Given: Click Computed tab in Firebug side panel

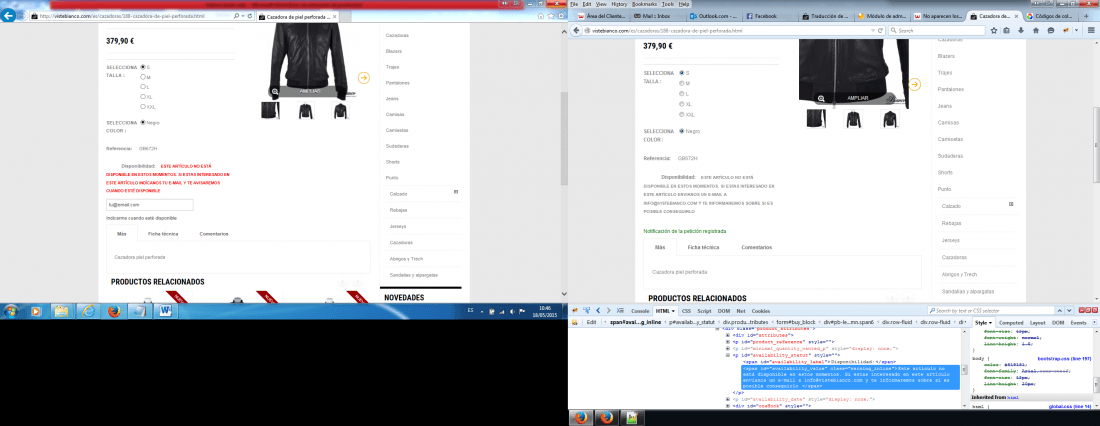Looking at the screenshot, I should tap(1011, 323).
